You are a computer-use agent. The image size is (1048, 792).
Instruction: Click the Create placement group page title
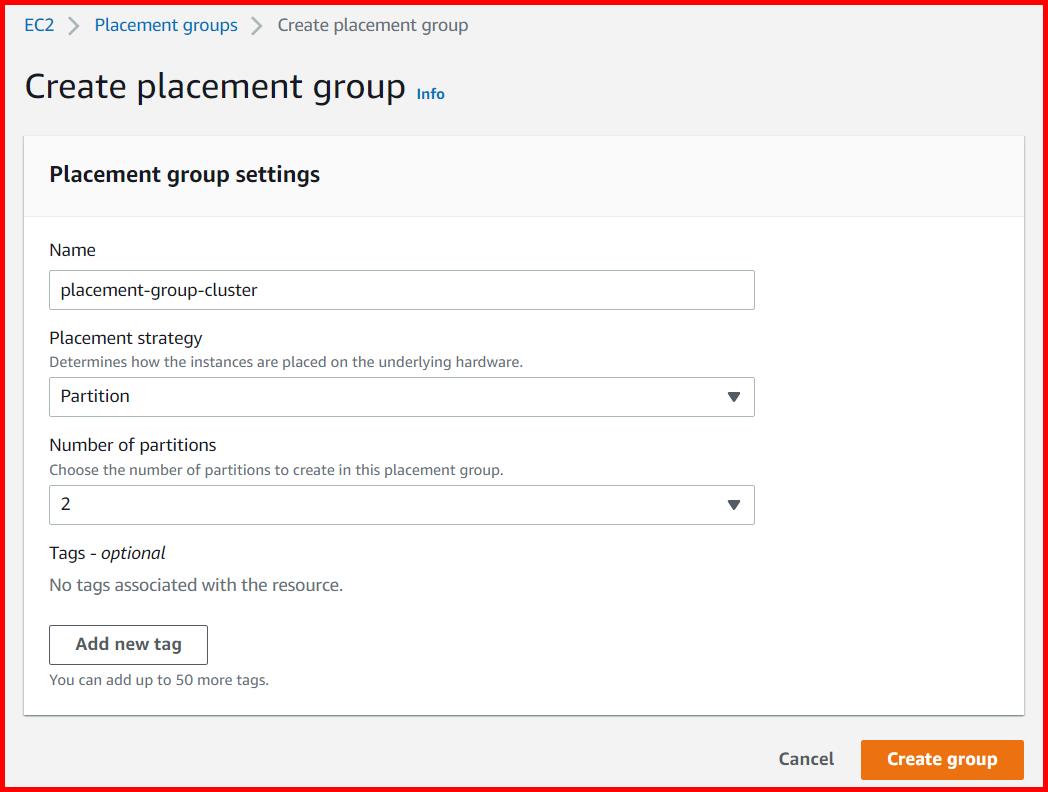coord(213,87)
